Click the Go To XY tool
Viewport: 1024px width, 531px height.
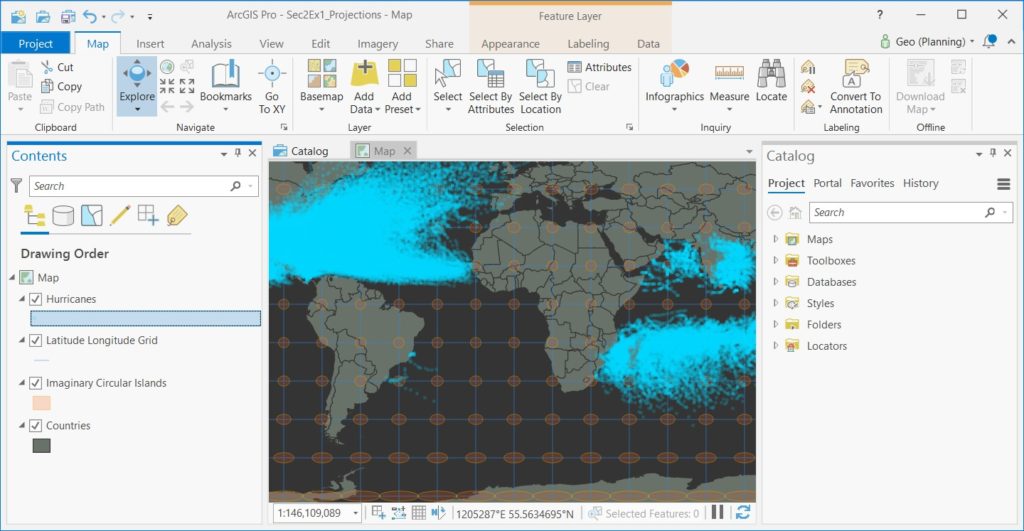pos(272,86)
